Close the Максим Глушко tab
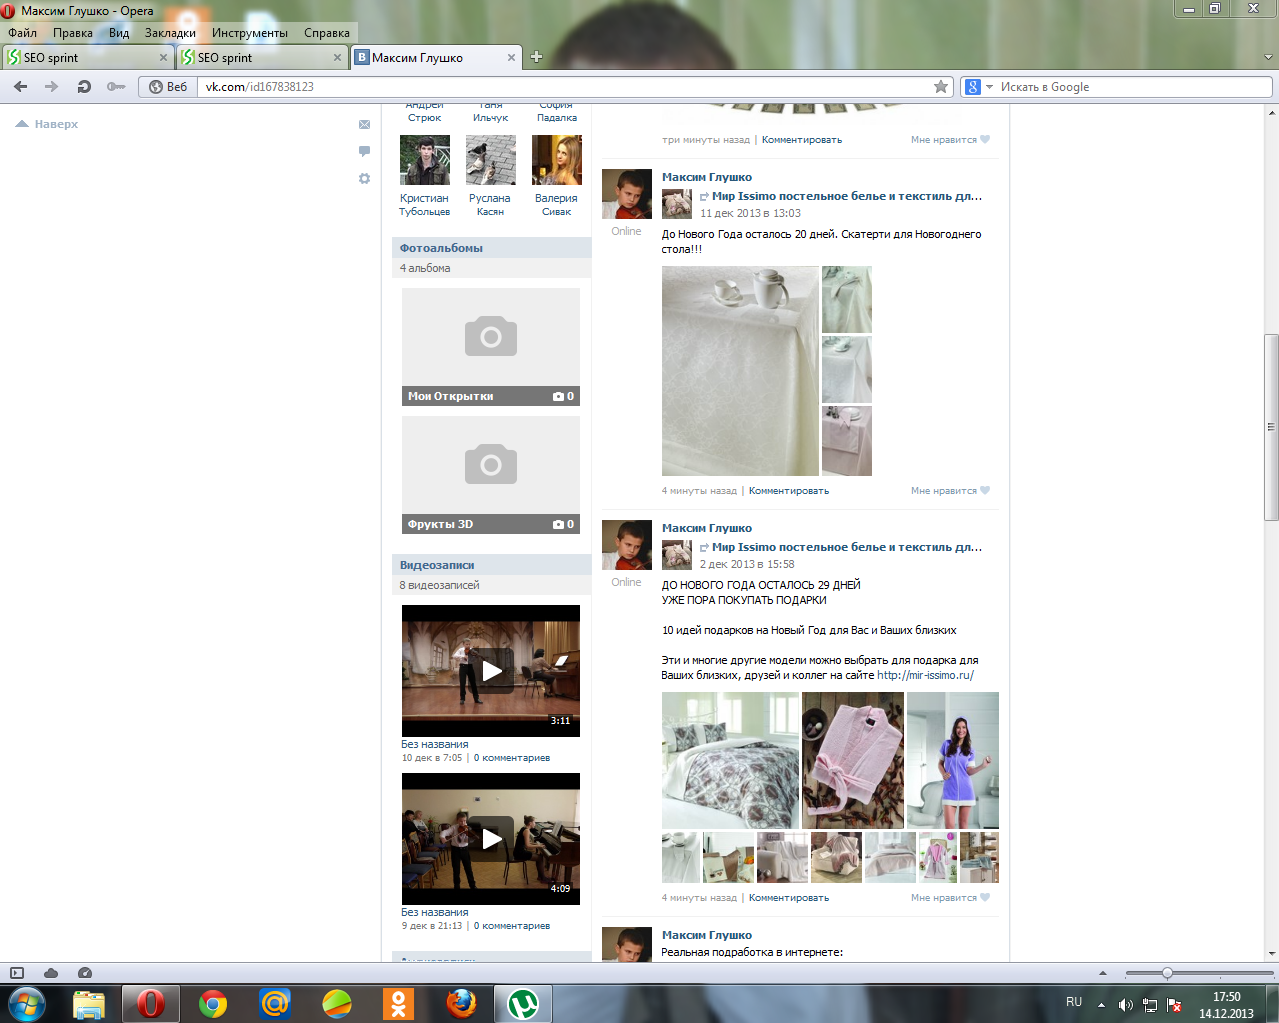The width and height of the screenshot is (1279, 1023). (x=512, y=58)
